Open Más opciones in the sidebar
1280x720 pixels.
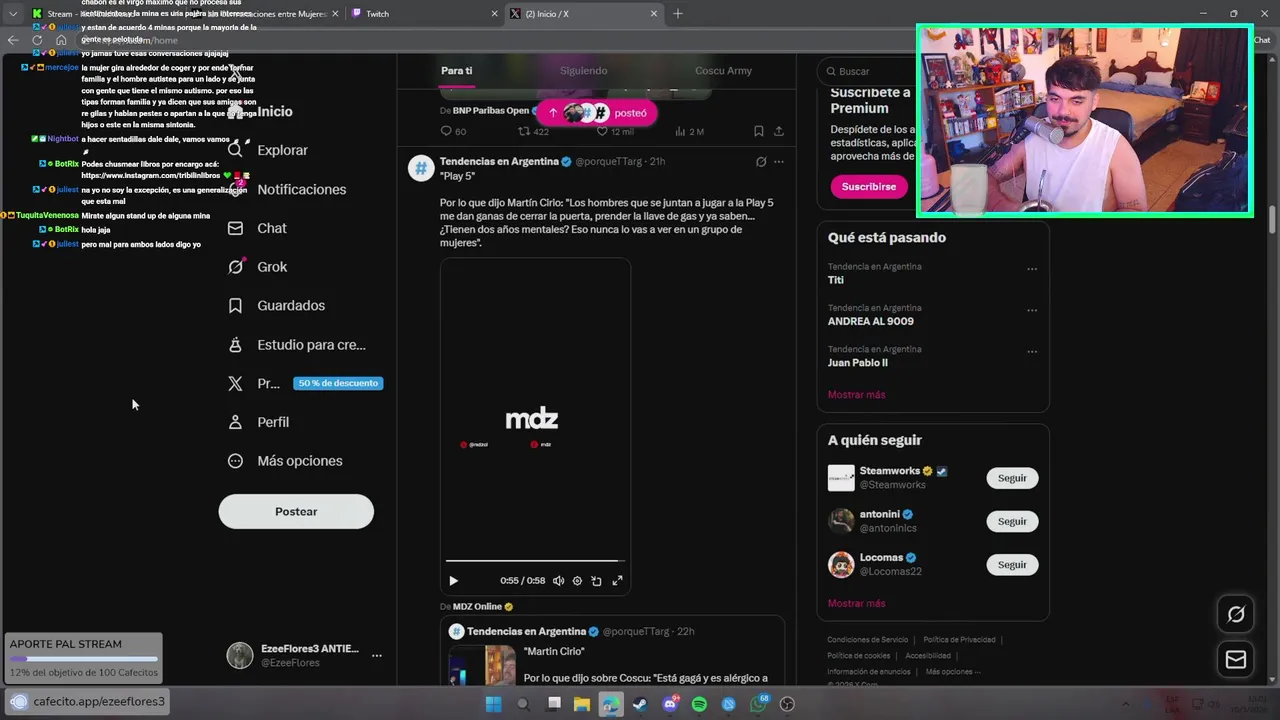[x=285, y=461]
